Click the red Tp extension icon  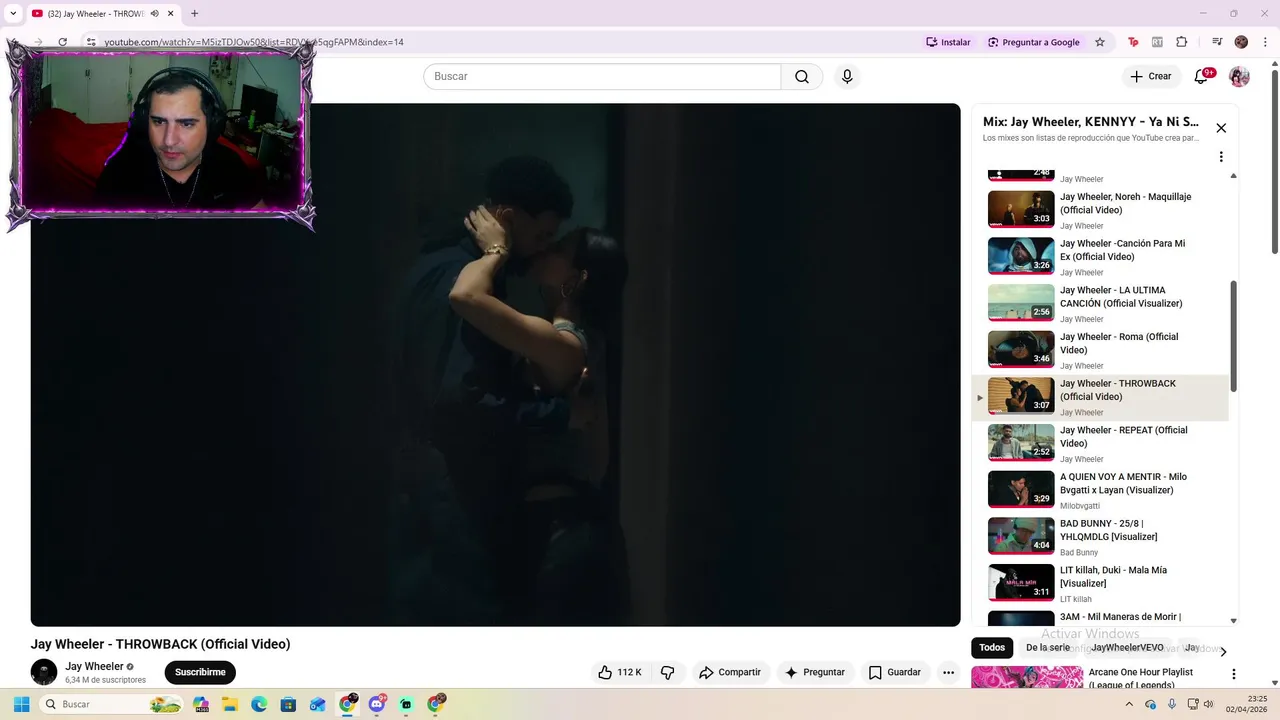coord(1133,42)
